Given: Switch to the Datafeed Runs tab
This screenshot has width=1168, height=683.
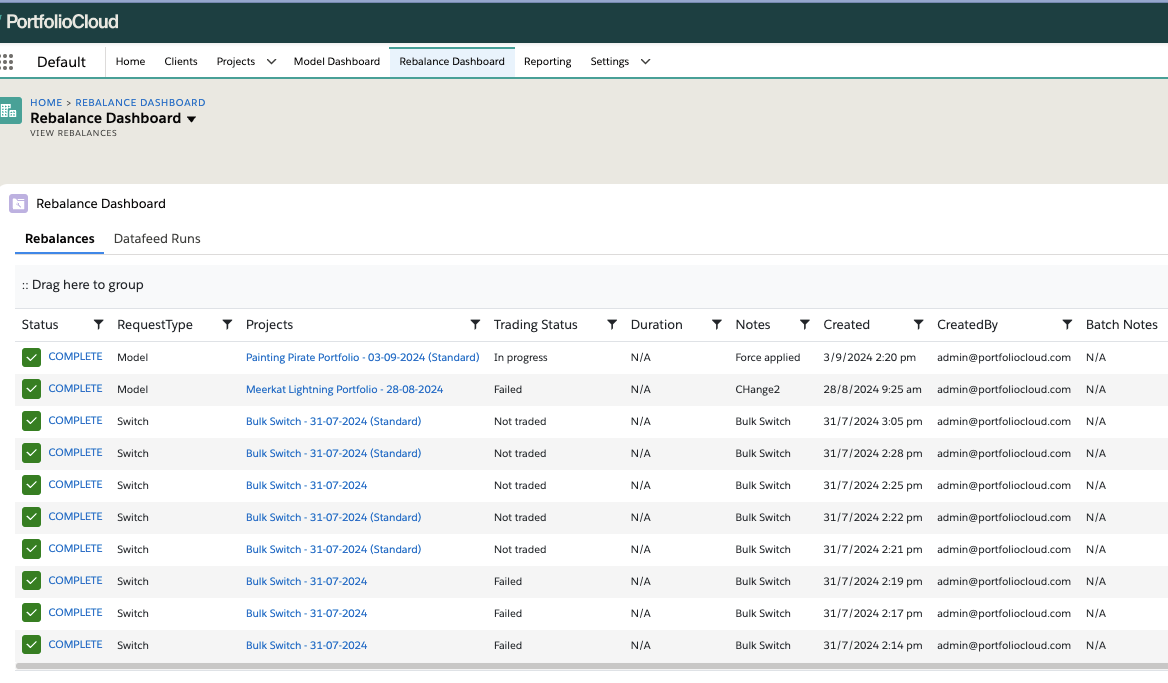Looking at the screenshot, I should point(157,238).
